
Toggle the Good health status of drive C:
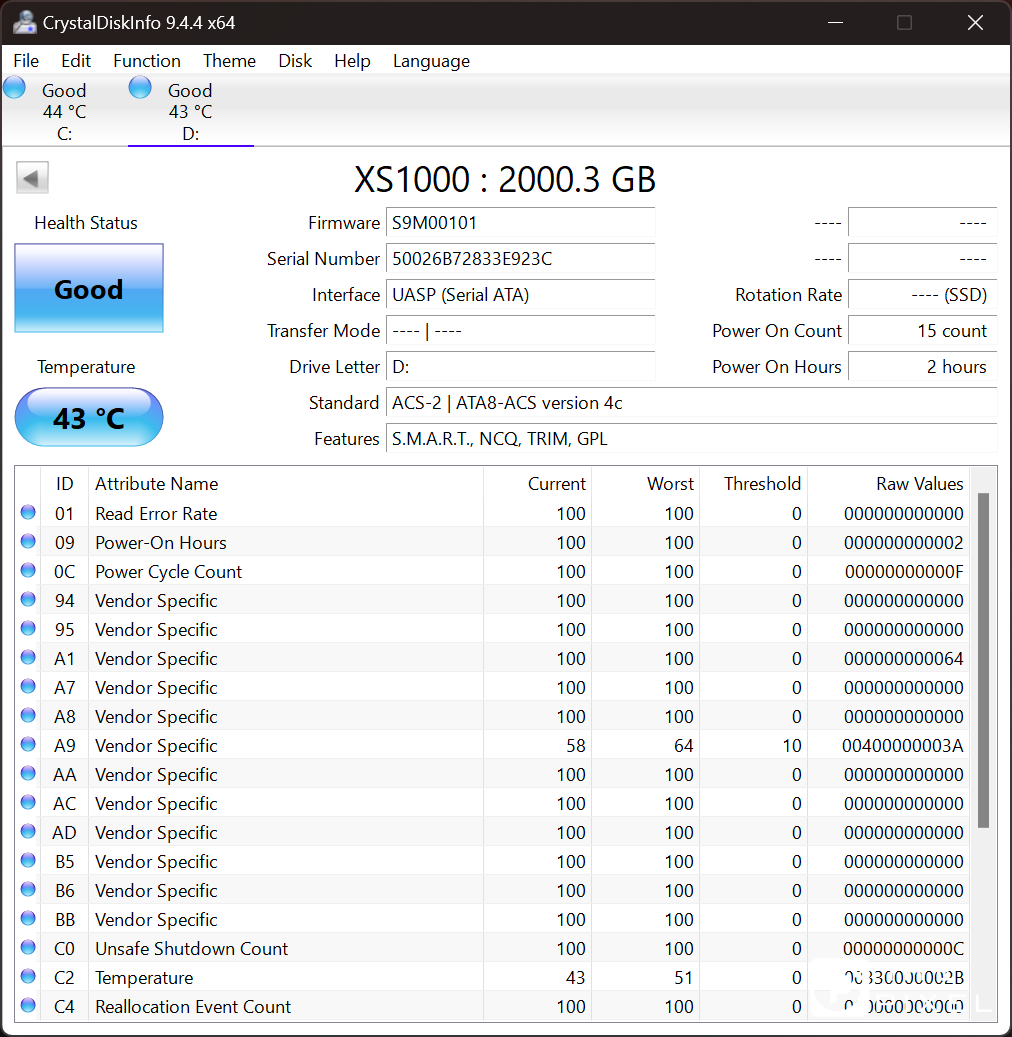click(x=64, y=90)
